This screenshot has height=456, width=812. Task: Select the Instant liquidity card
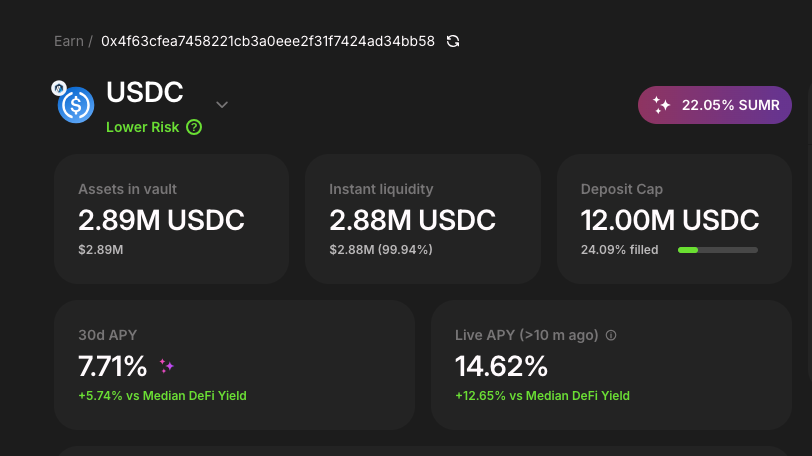(422, 218)
